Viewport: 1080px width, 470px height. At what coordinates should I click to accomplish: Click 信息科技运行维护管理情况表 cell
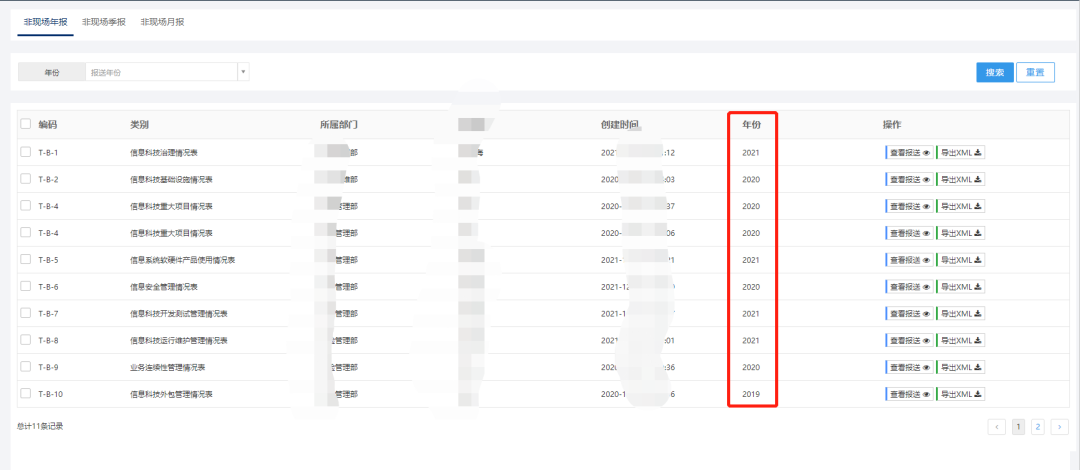click(178, 340)
